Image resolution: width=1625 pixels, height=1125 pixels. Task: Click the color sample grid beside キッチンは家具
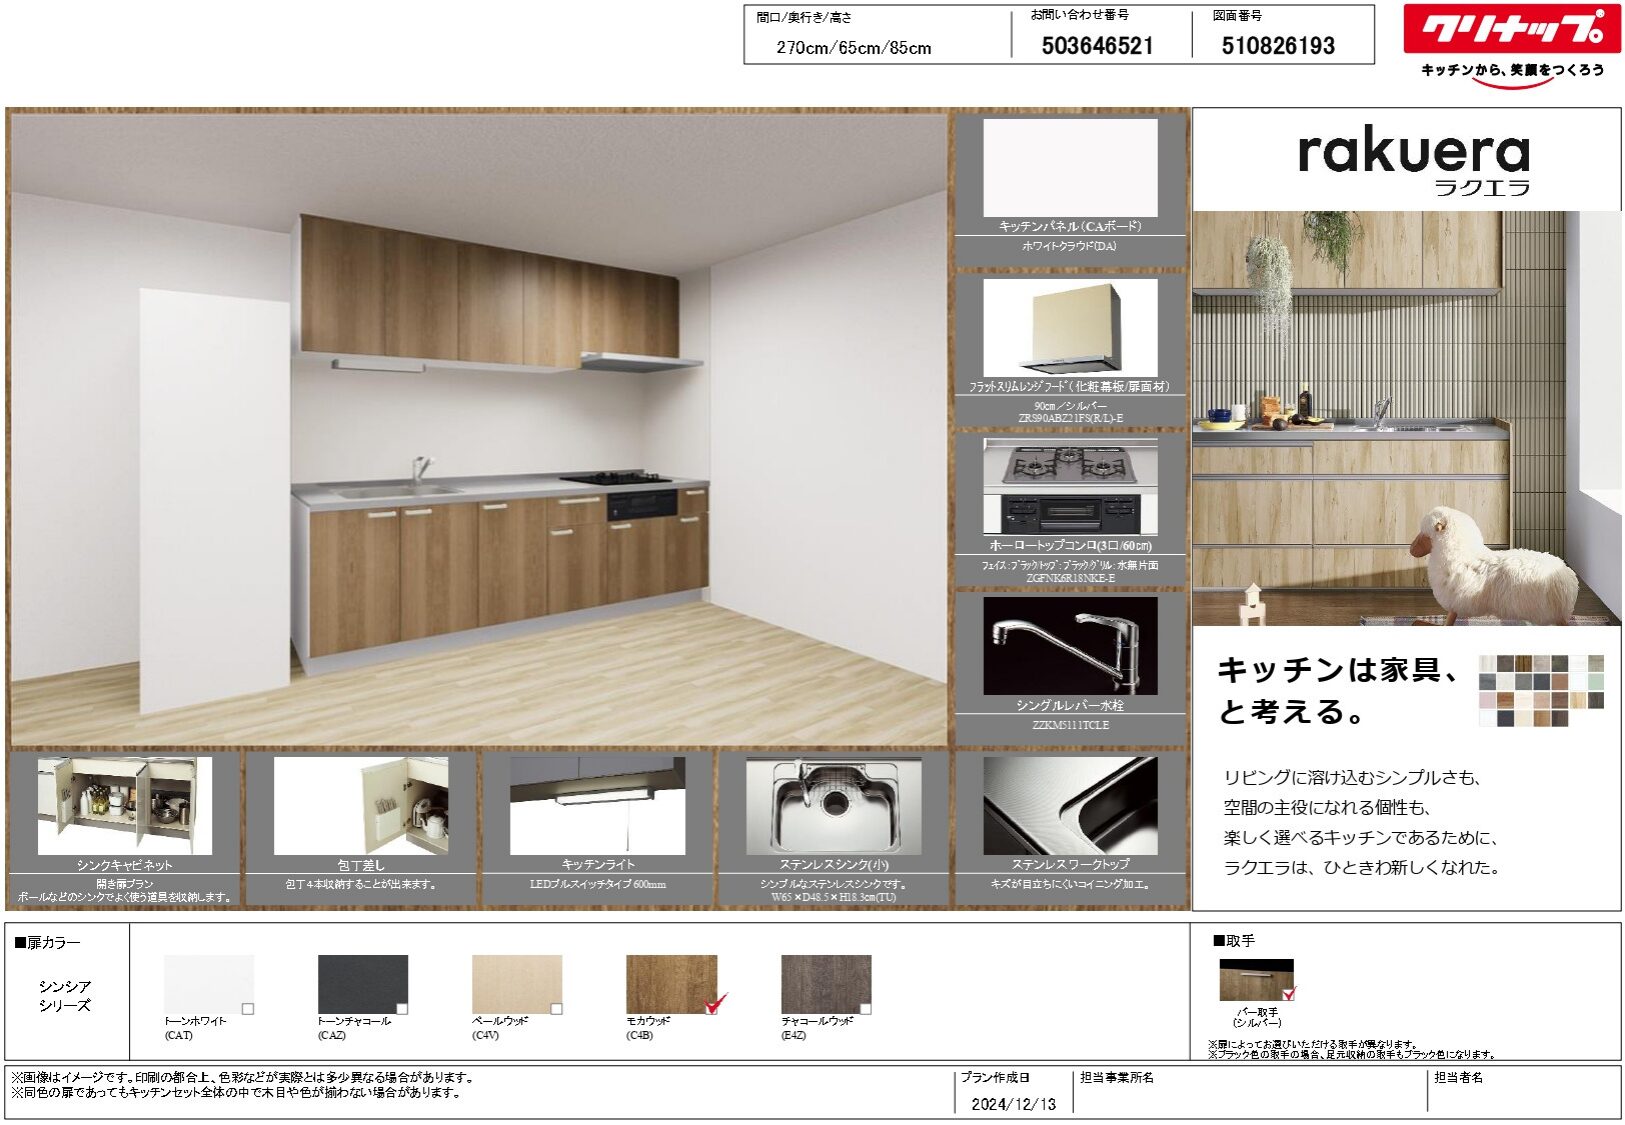click(1540, 690)
